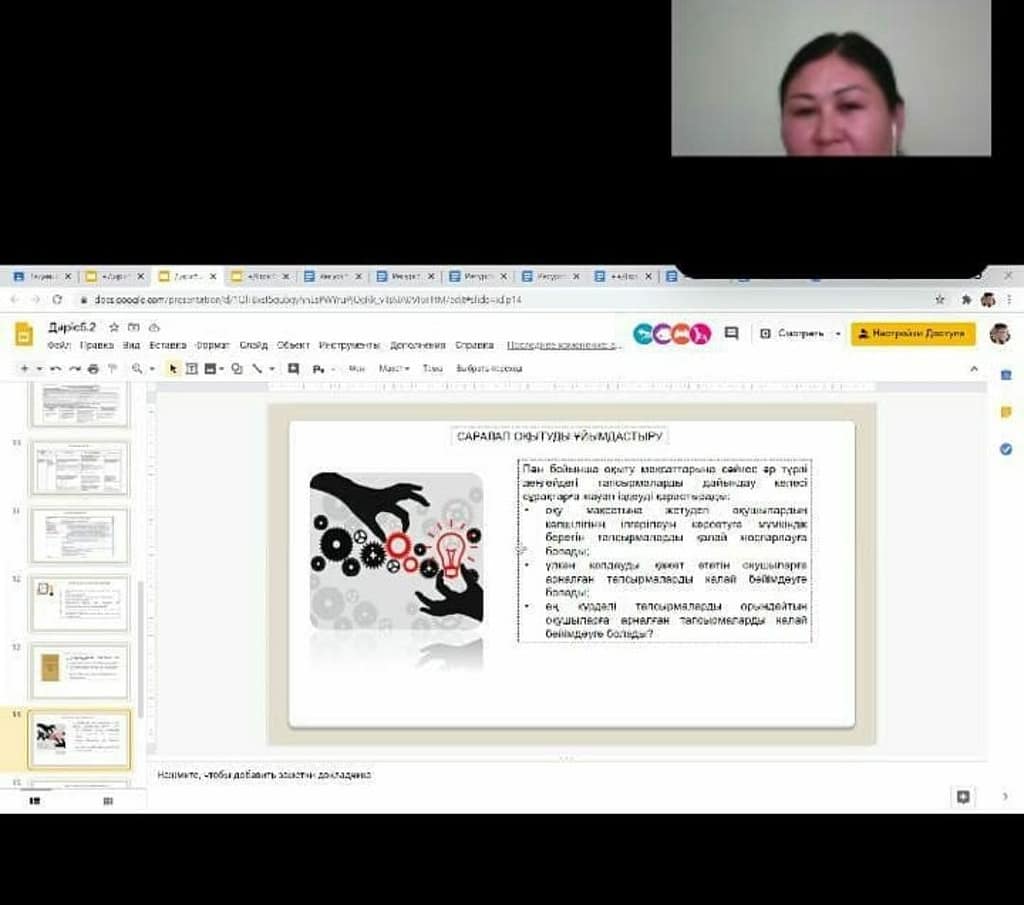Image resolution: width=1024 pixels, height=905 pixels.
Task: Bookmark this page with star icon
Action: 940,299
